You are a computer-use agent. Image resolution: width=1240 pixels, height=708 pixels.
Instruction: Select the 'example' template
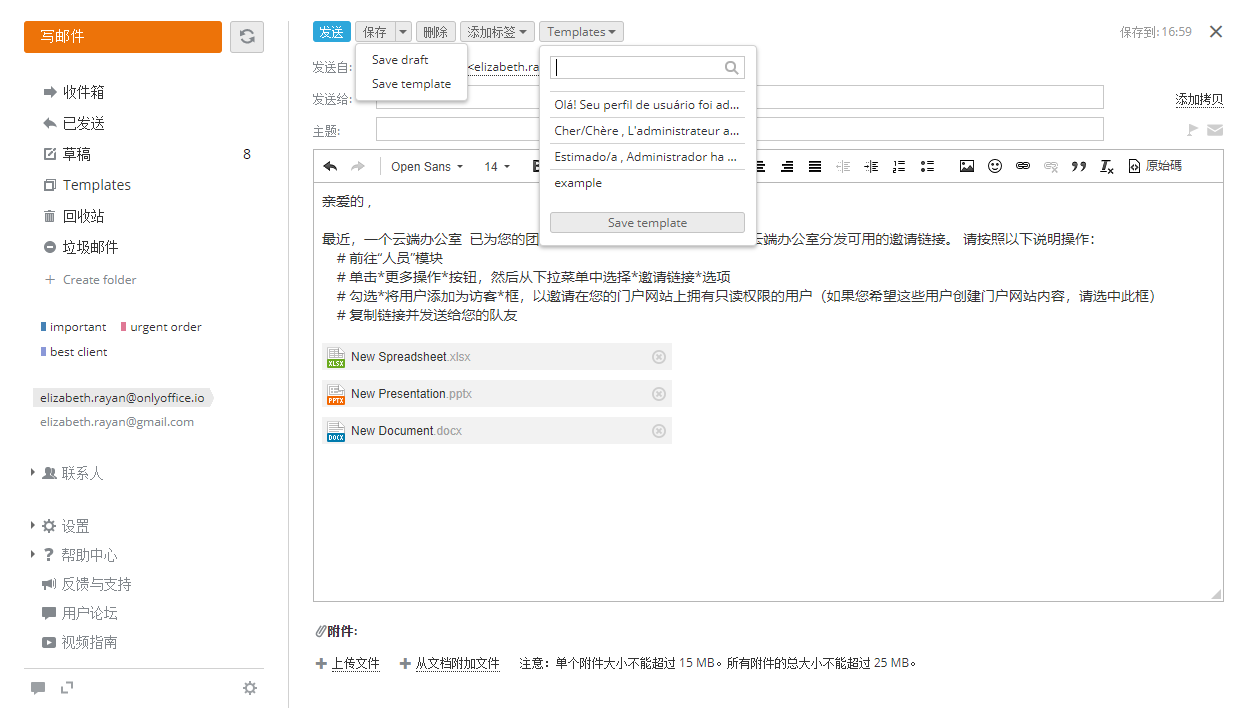[578, 183]
